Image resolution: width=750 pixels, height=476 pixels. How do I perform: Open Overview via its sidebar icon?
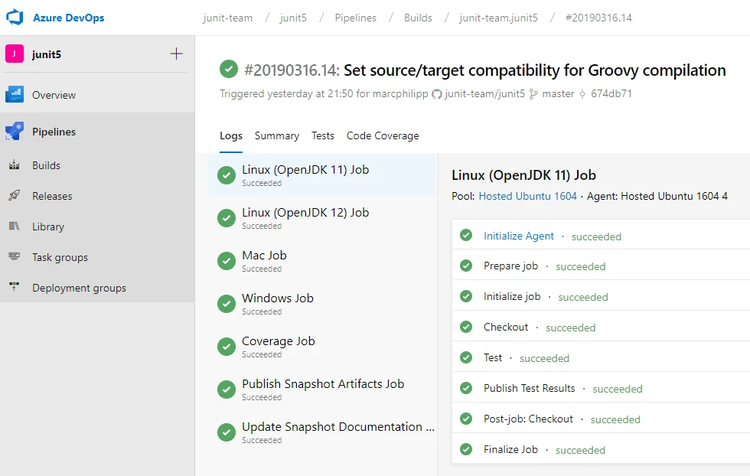coord(15,95)
